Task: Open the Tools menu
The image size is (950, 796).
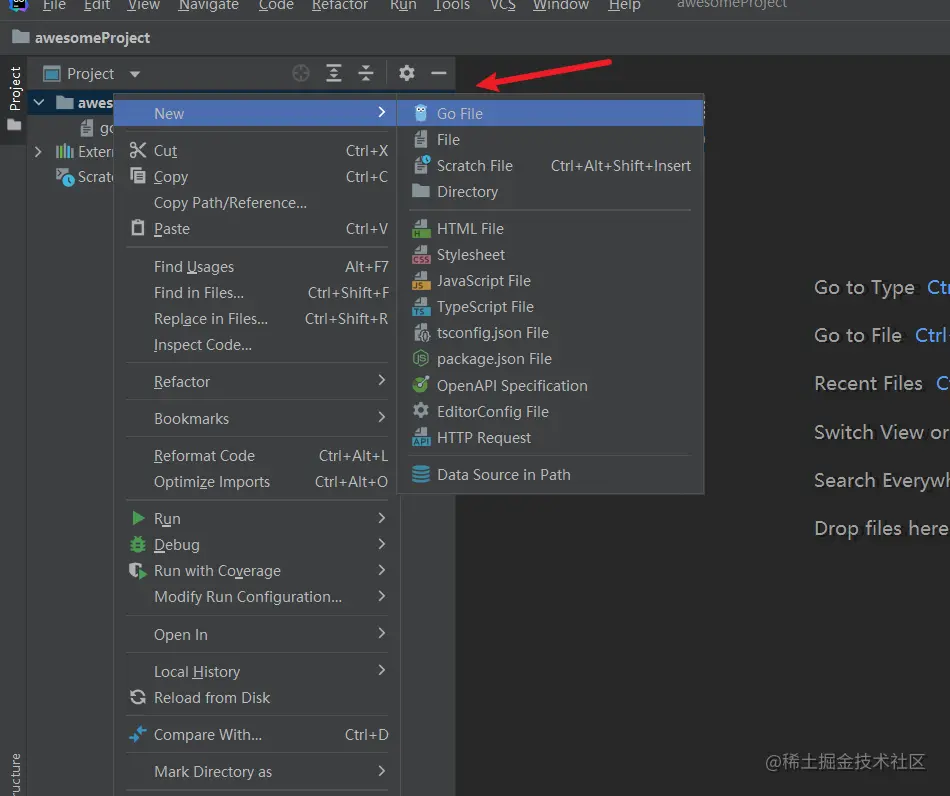Action: (451, 5)
